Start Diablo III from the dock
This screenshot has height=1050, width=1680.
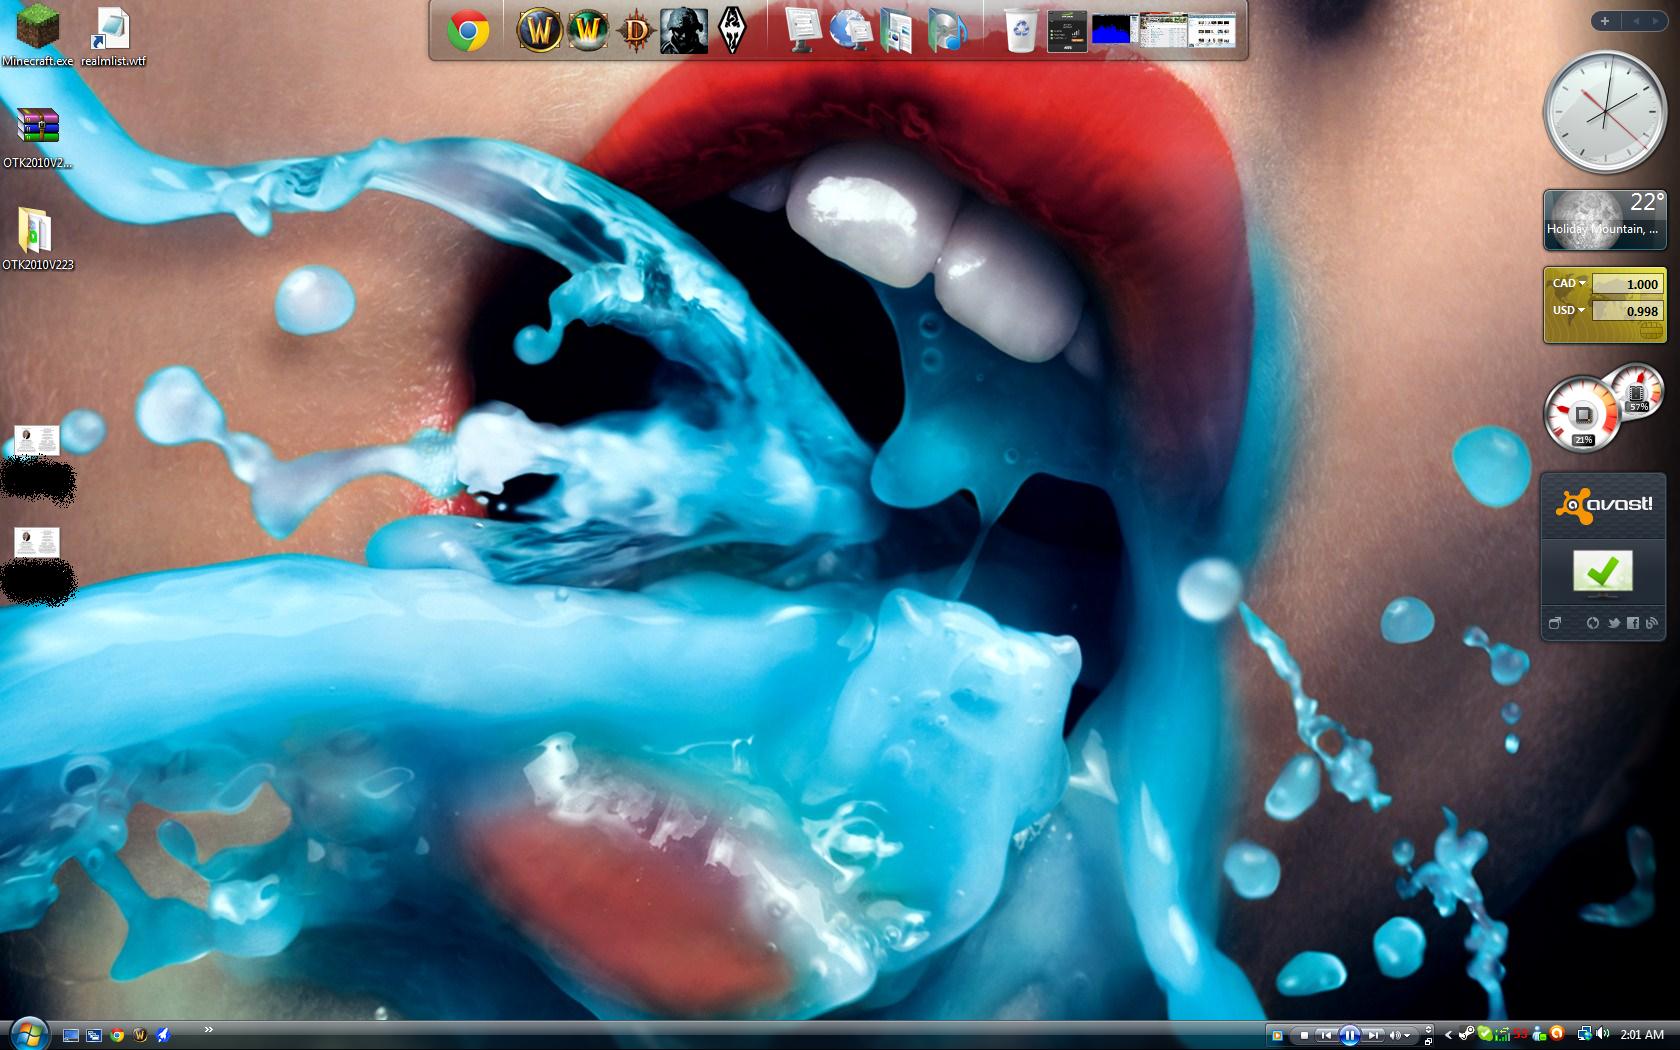(x=637, y=30)
